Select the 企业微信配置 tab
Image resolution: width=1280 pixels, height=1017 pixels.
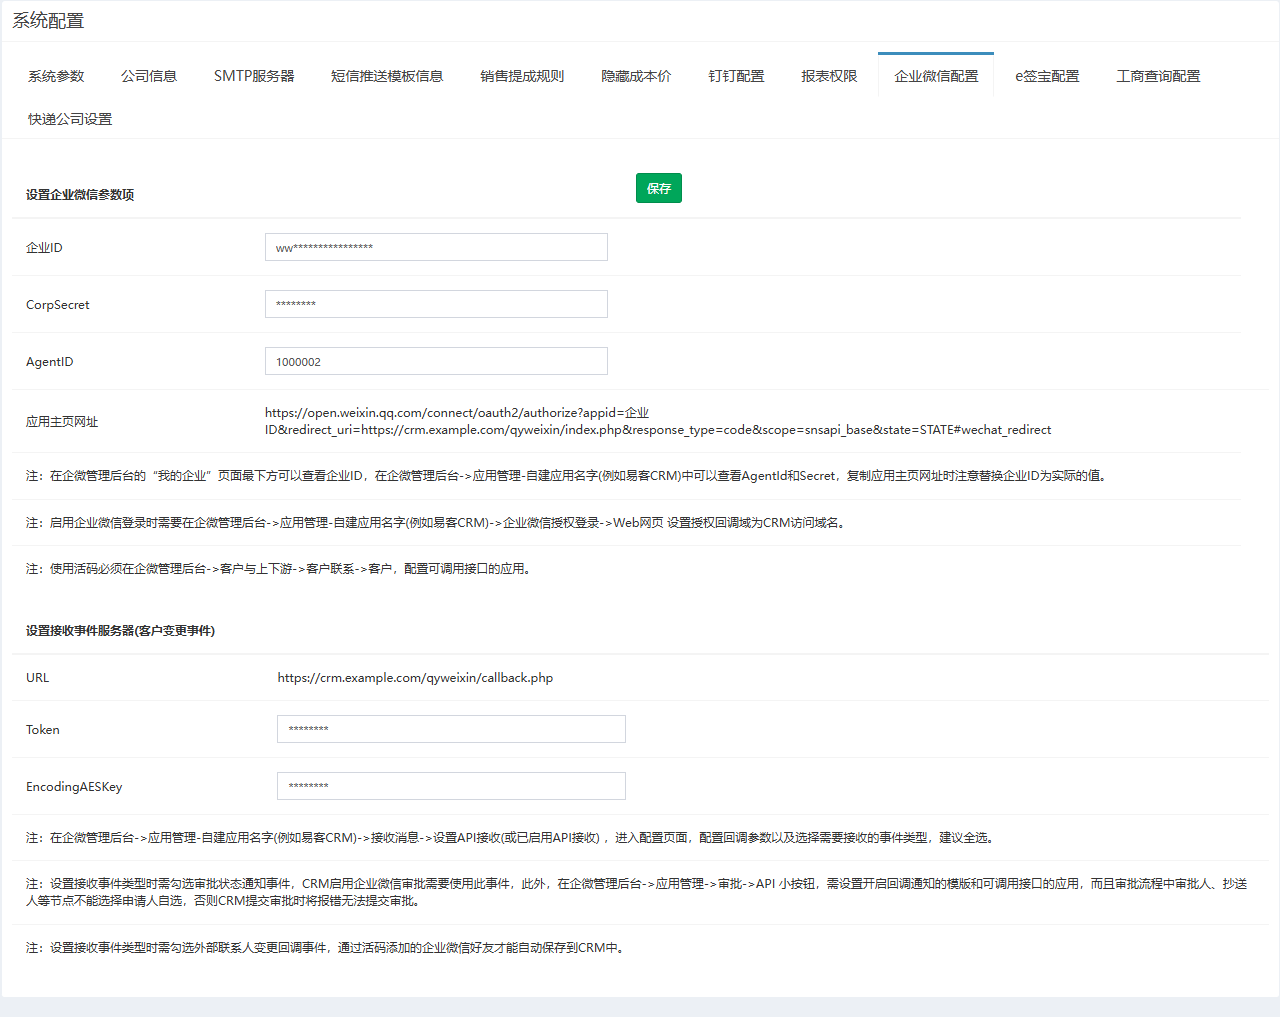[x=936, y=76]
